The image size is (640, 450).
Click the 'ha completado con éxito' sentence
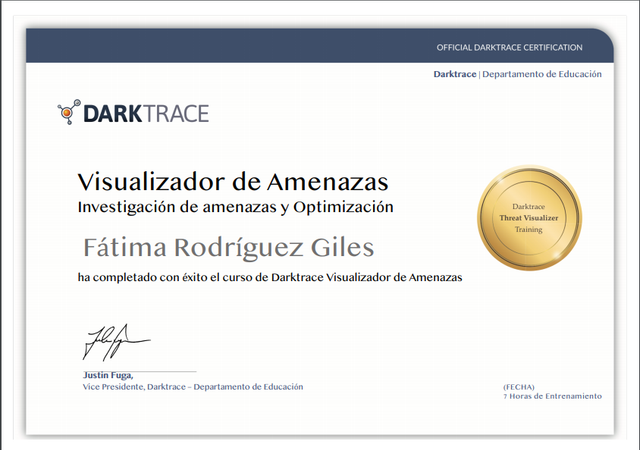270,277
